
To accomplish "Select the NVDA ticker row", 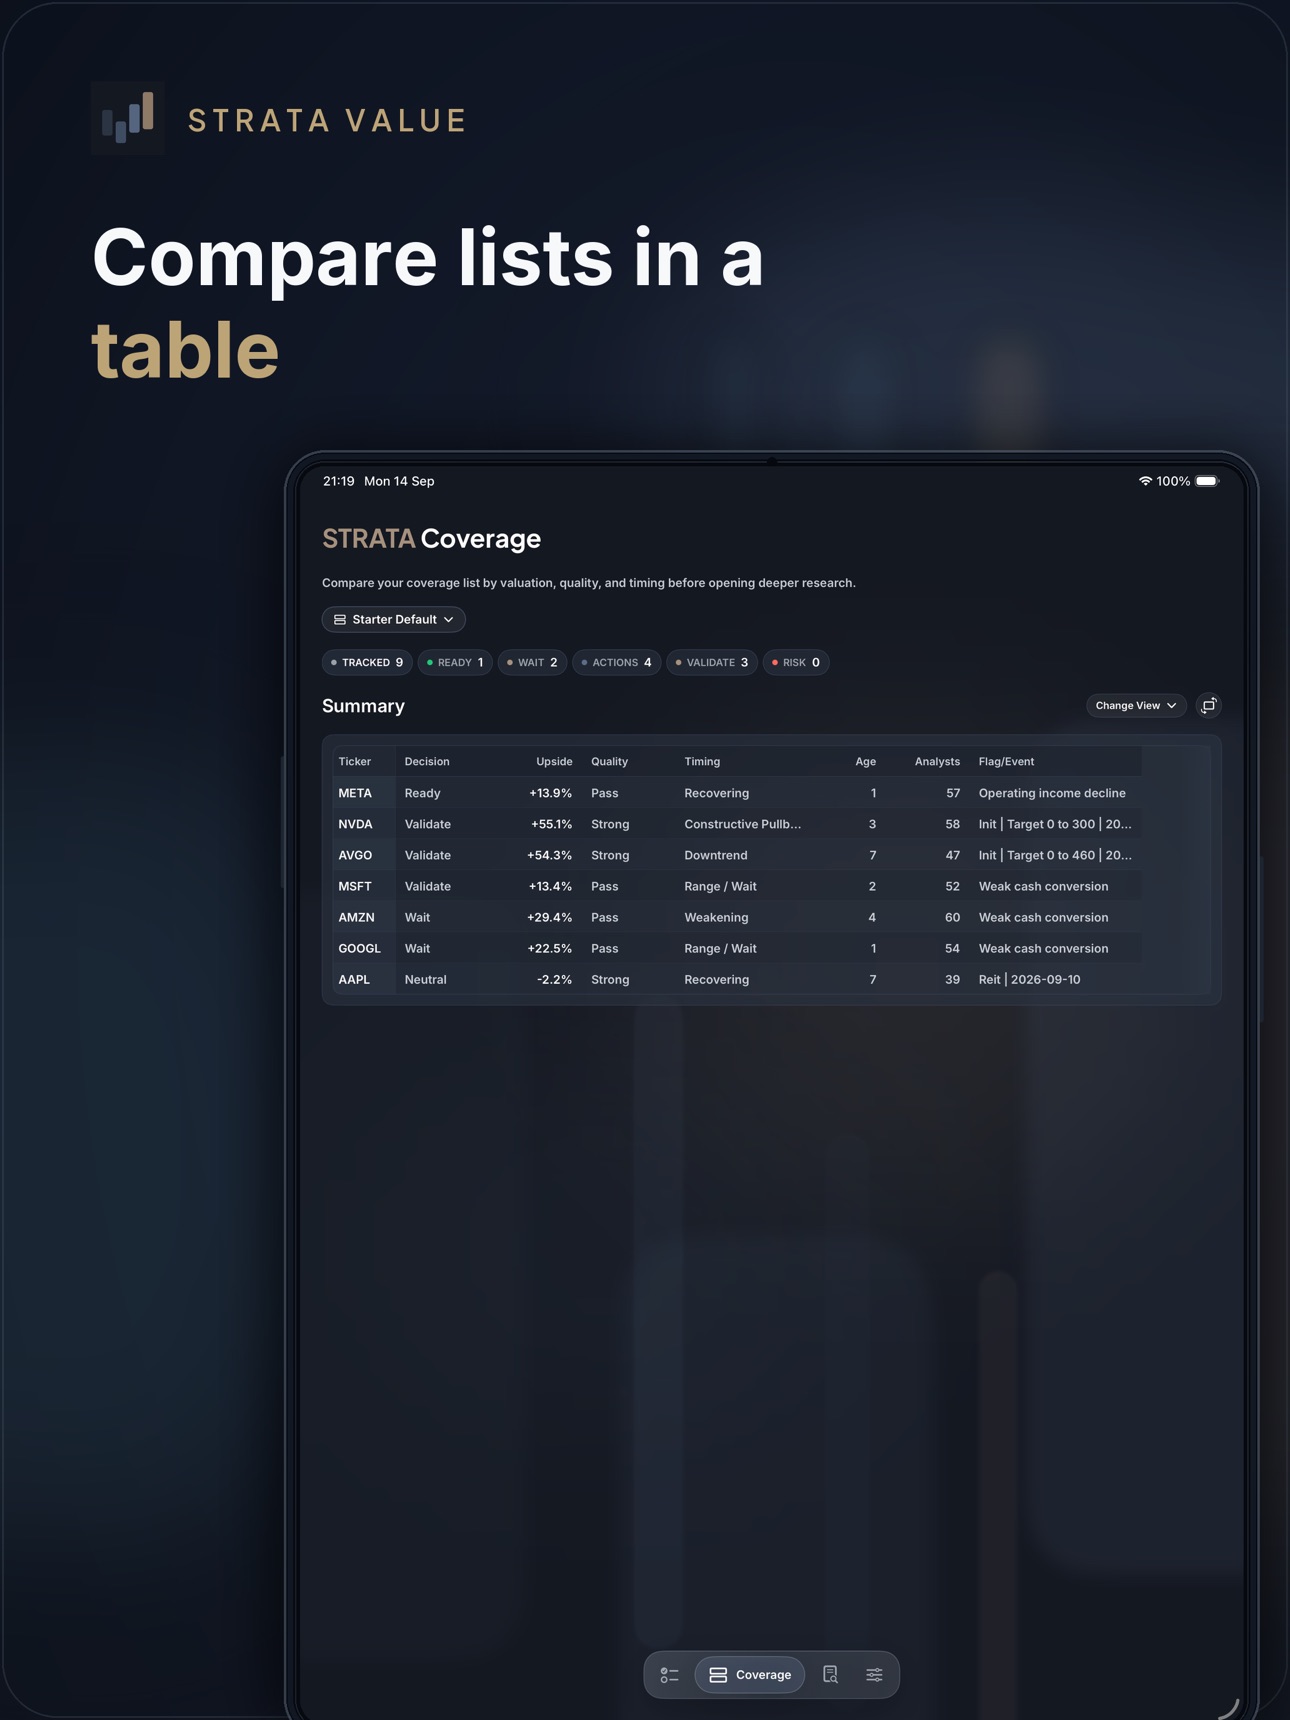I will click(737, 824).
